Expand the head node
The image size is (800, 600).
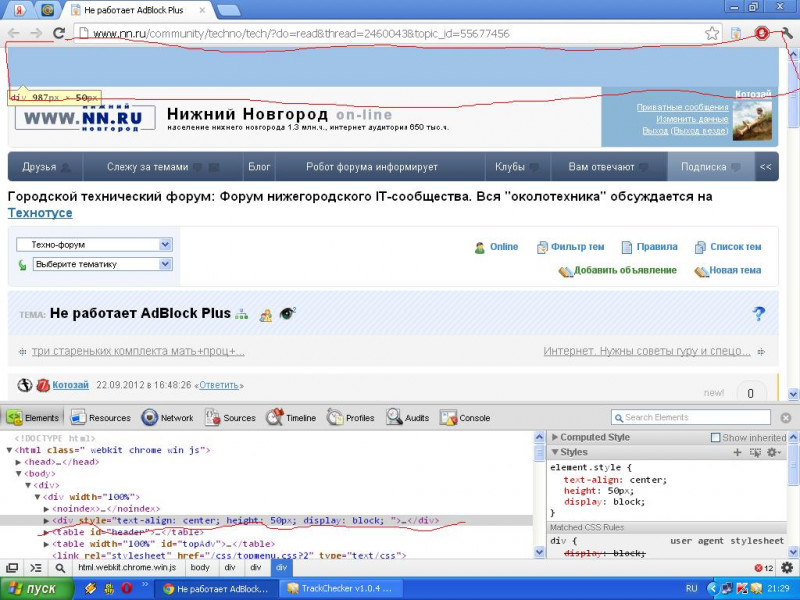[18, 462]
